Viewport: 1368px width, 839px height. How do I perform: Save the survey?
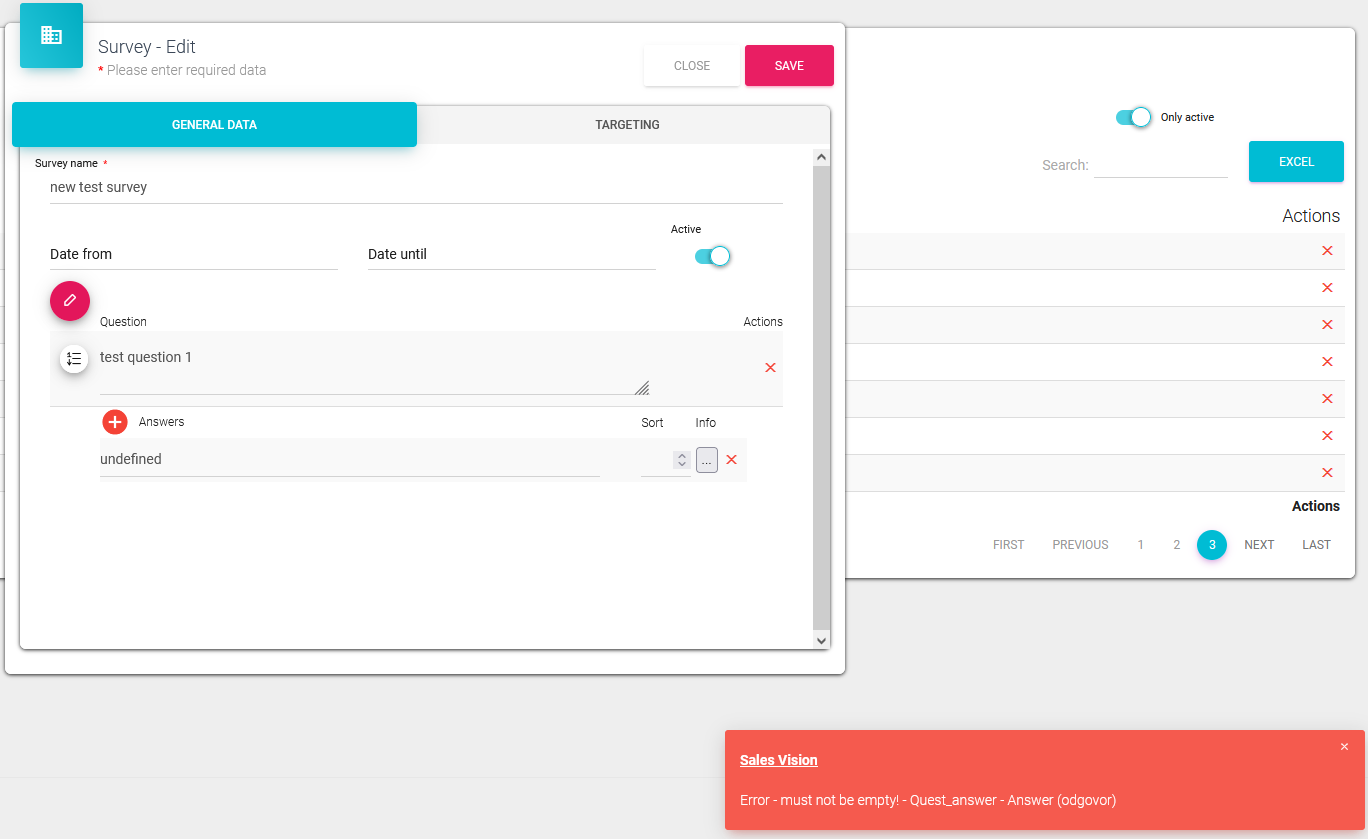coord(788,66)
